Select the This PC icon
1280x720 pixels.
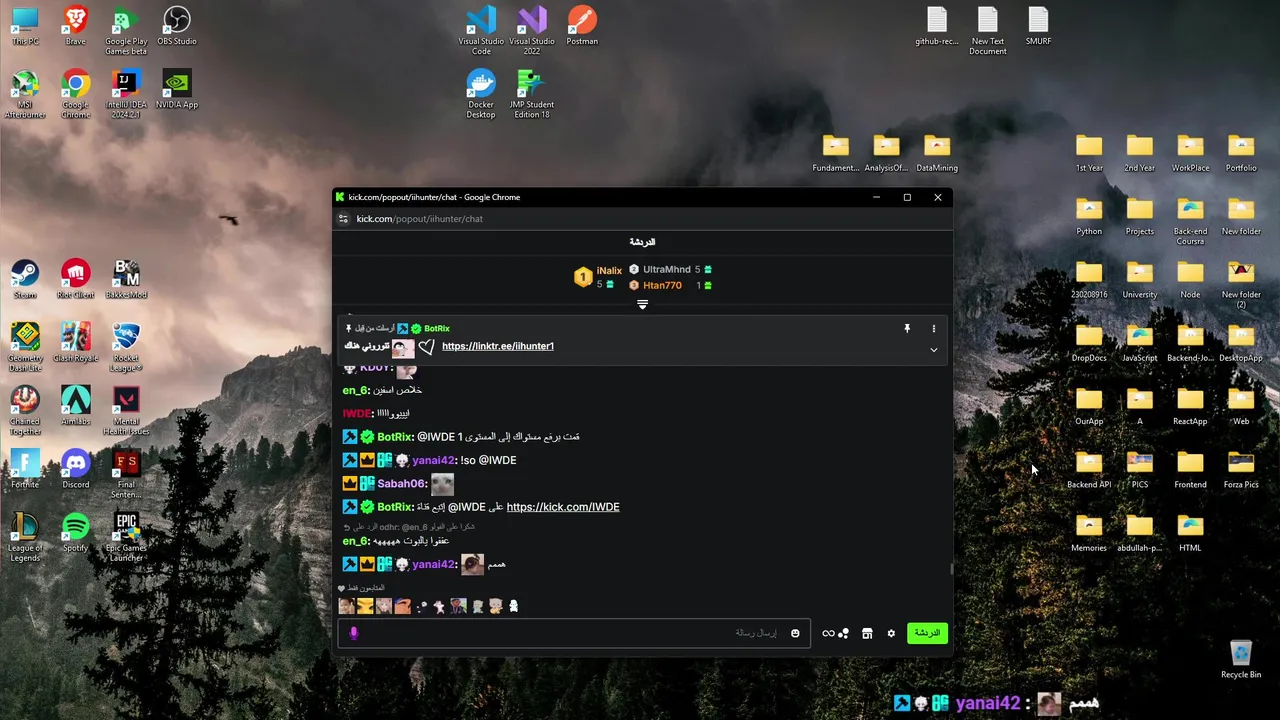25,26
